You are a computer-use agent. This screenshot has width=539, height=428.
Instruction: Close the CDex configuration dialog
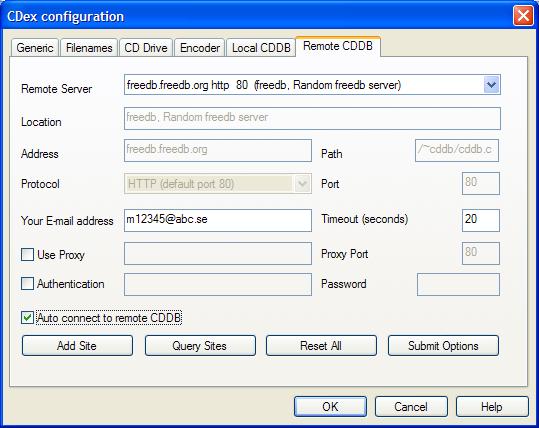523,16
